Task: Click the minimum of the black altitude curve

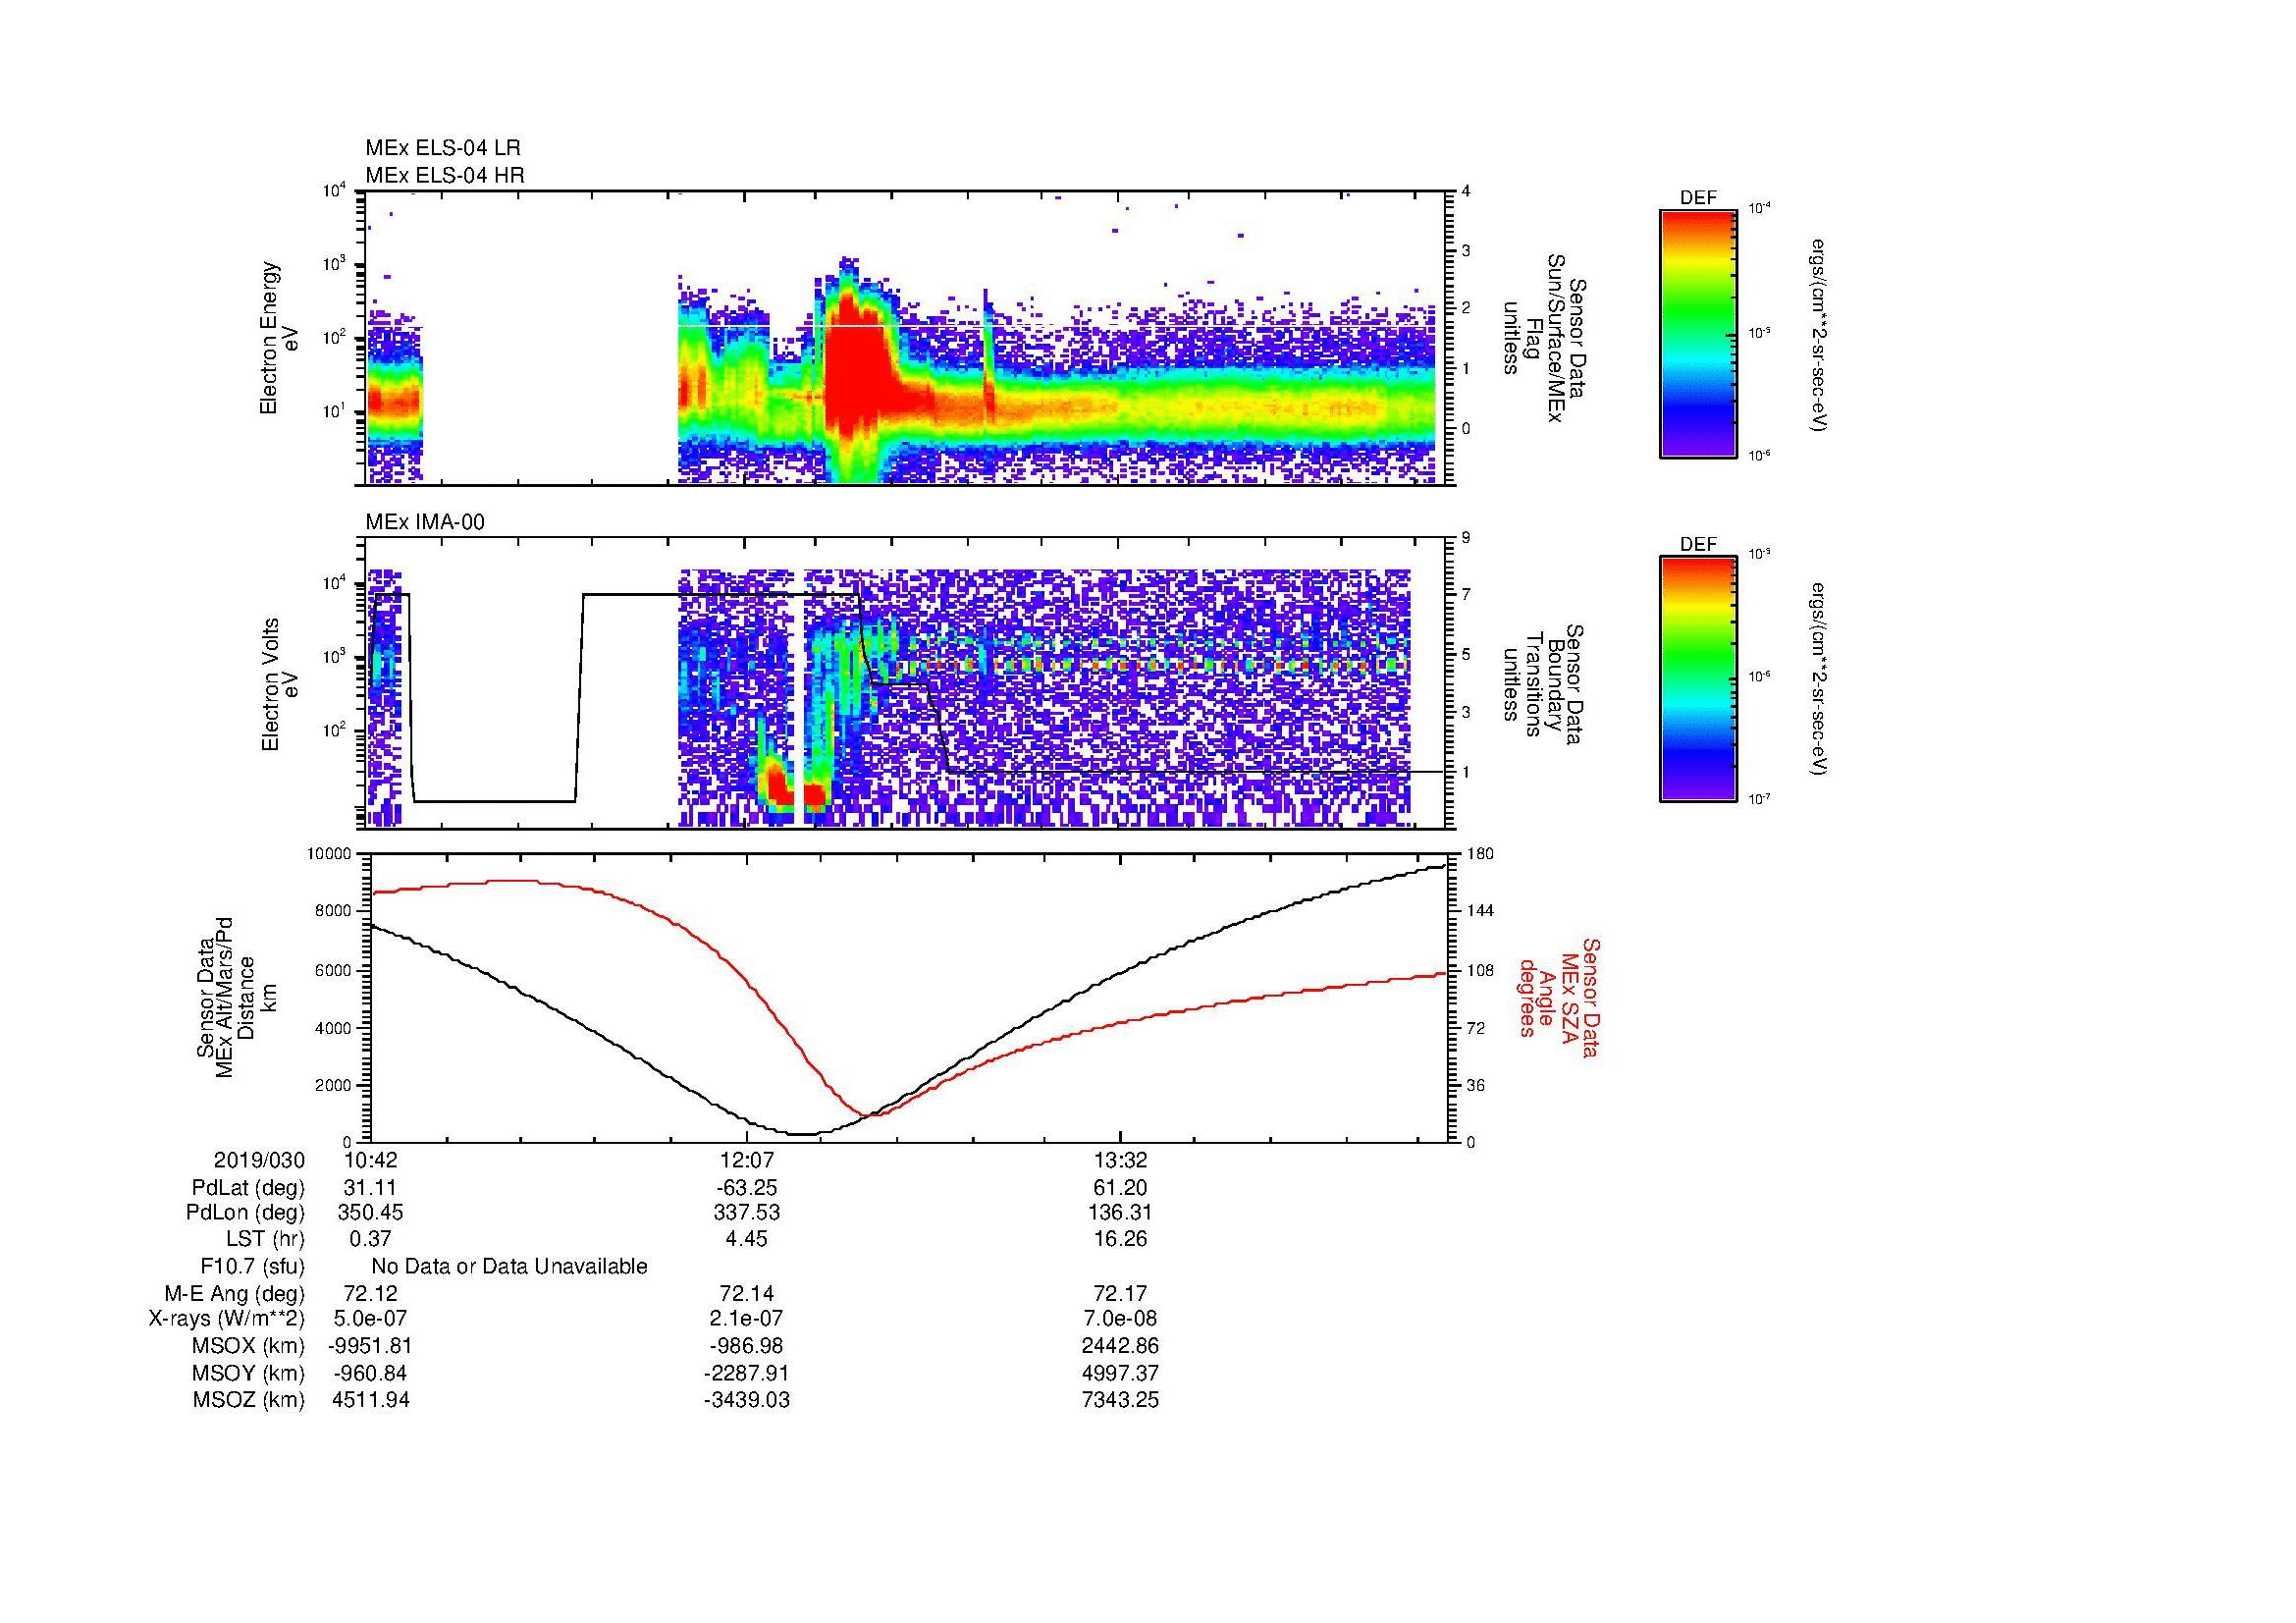Action: pos(803,1134)
